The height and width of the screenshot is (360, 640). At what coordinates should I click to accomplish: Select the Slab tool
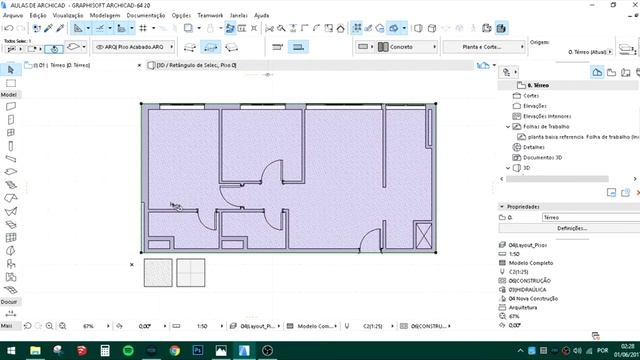pos(11,172)
